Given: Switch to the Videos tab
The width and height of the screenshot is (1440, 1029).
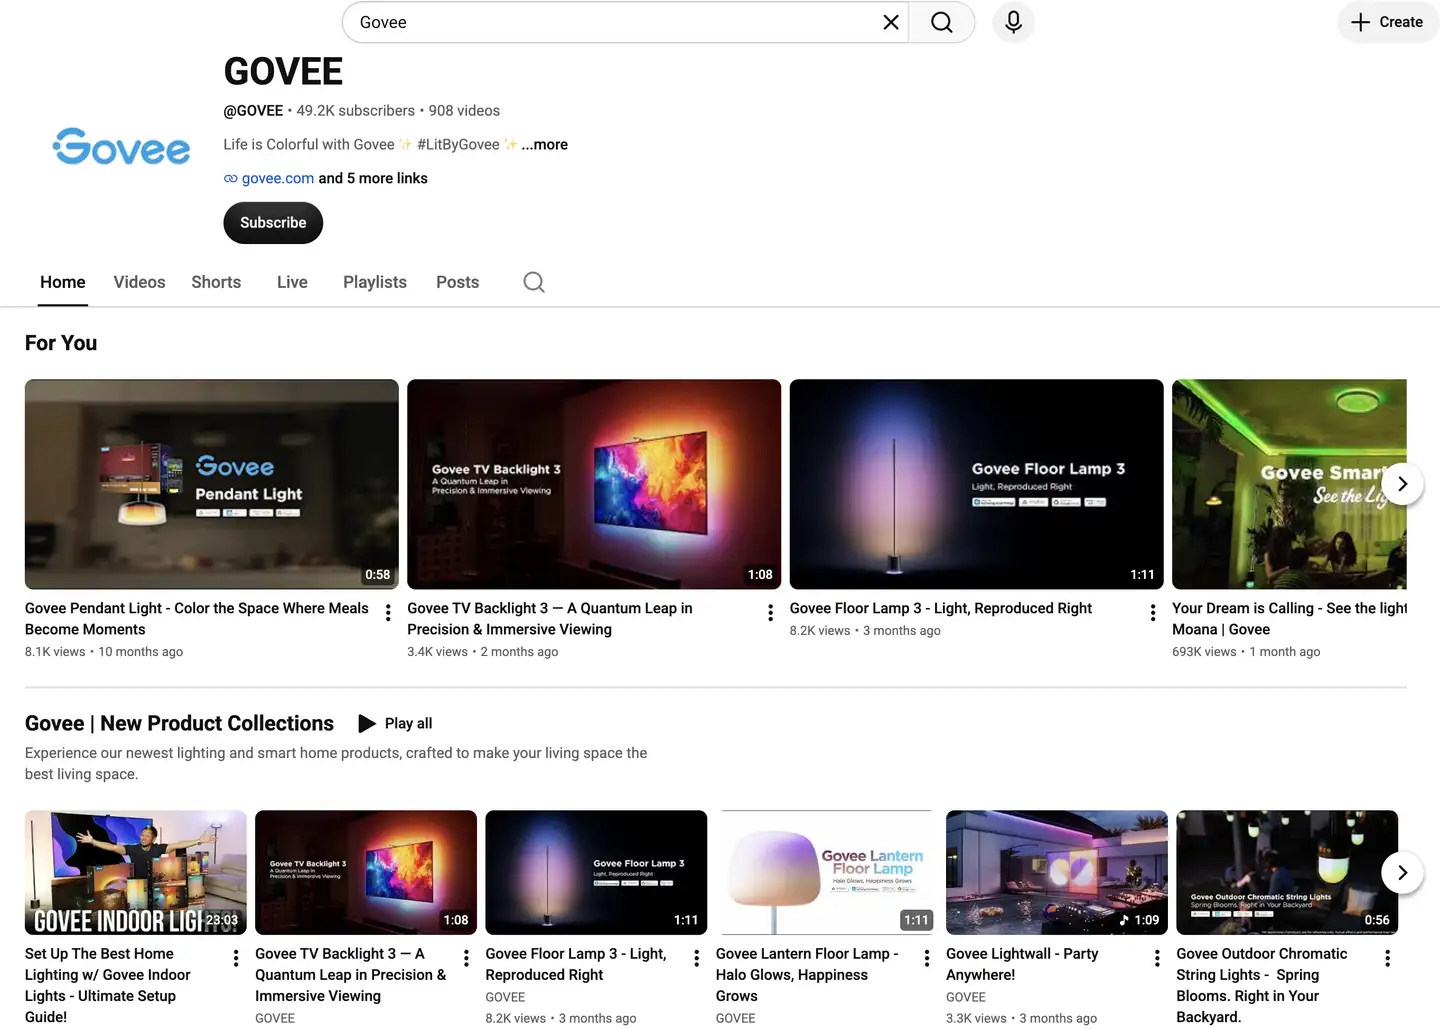Looking at the screenshot, I should (139, 282).
